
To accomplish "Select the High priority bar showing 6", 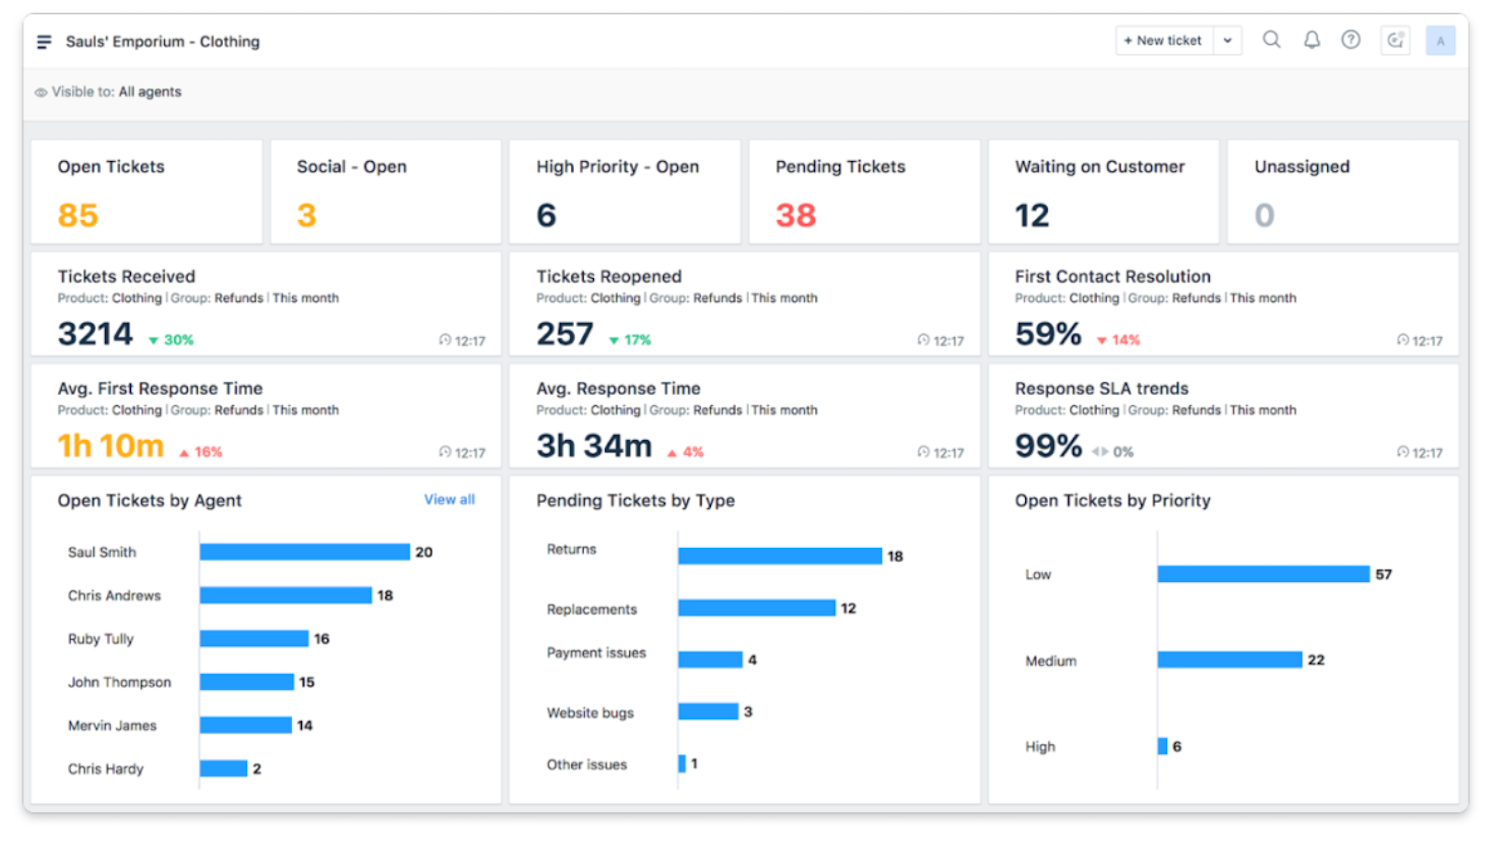I will [1163, 746].
